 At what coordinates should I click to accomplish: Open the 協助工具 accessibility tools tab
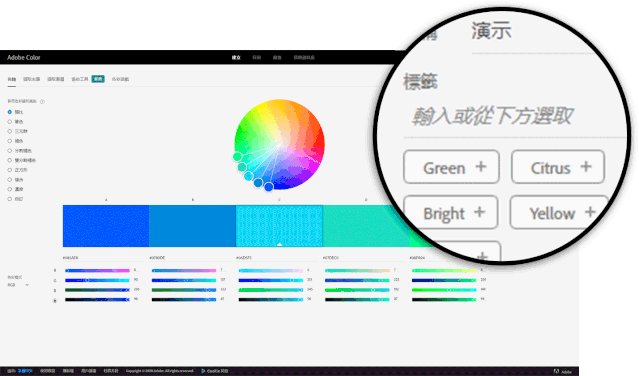point(79,79)
